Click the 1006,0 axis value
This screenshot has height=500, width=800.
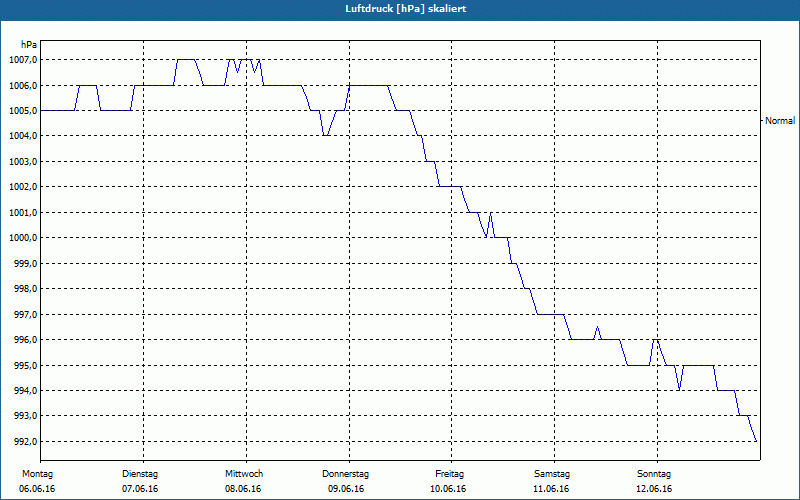(x=23, y=86)
